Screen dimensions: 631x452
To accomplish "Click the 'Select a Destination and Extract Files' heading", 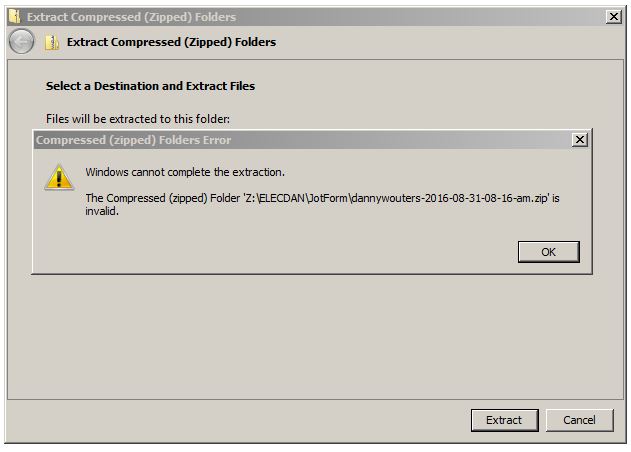I will pos(150,86).
